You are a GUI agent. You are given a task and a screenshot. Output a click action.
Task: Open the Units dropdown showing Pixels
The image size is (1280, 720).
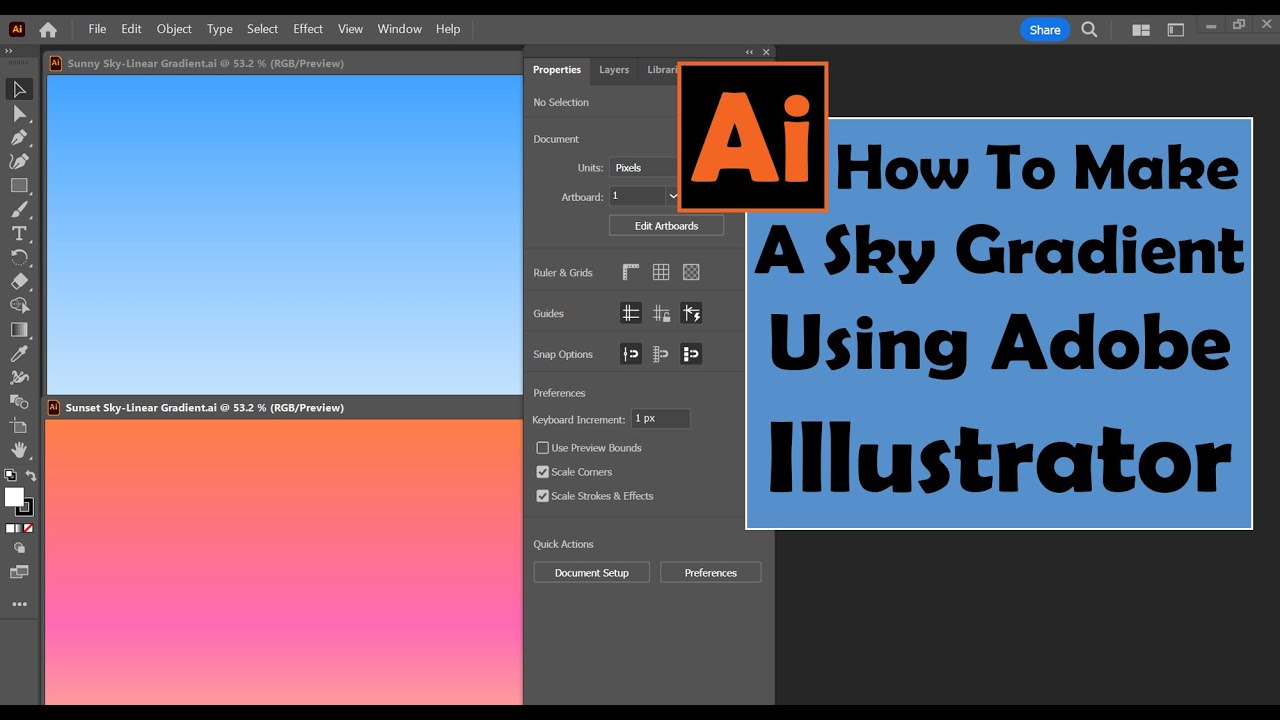644,168
